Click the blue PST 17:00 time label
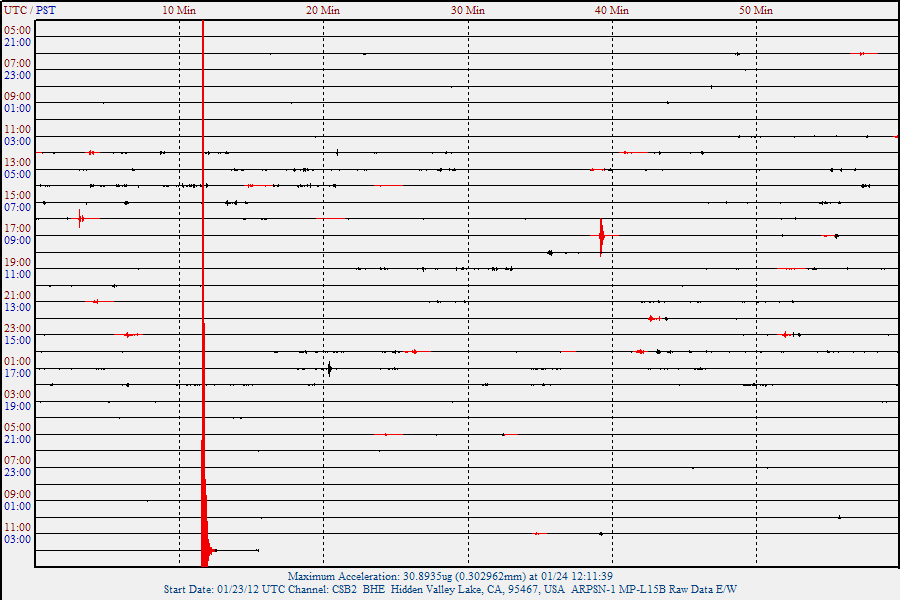The width and height of the screenshot is (900, 600). pos(17,373)
